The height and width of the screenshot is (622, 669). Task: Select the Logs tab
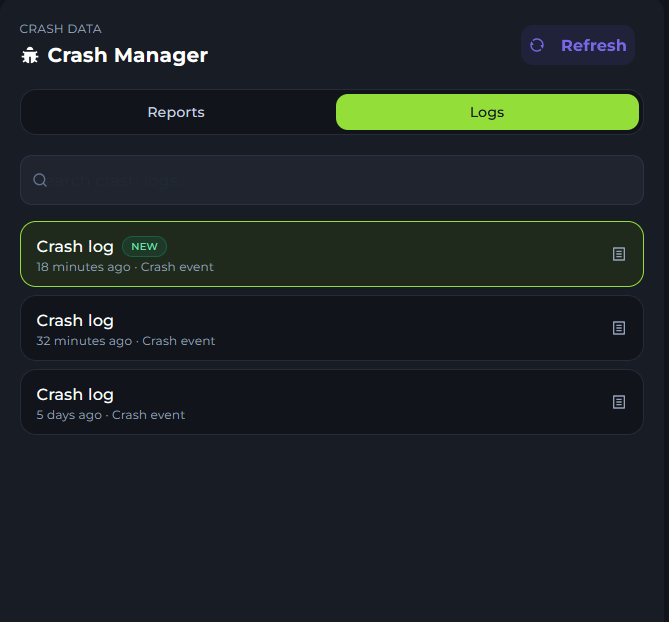click(x=487, y=112)
